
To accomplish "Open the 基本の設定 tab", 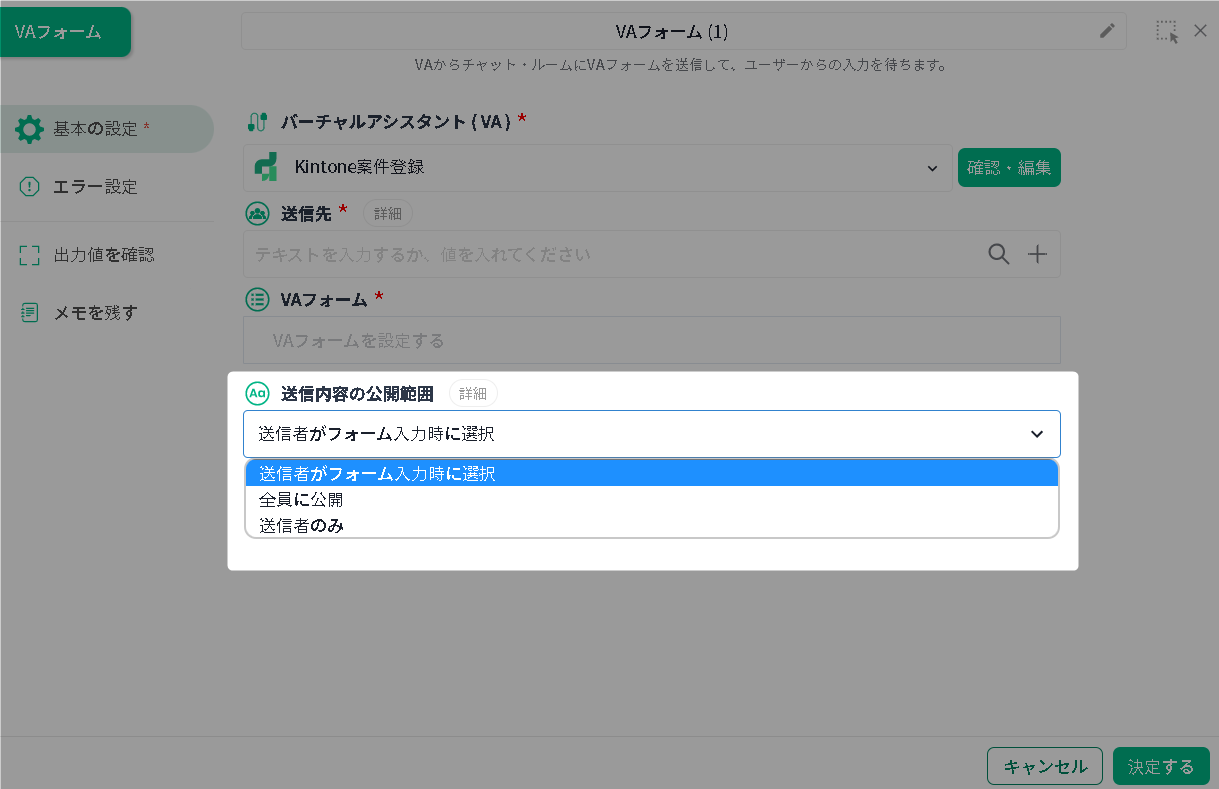I will [x=107, y=129].
